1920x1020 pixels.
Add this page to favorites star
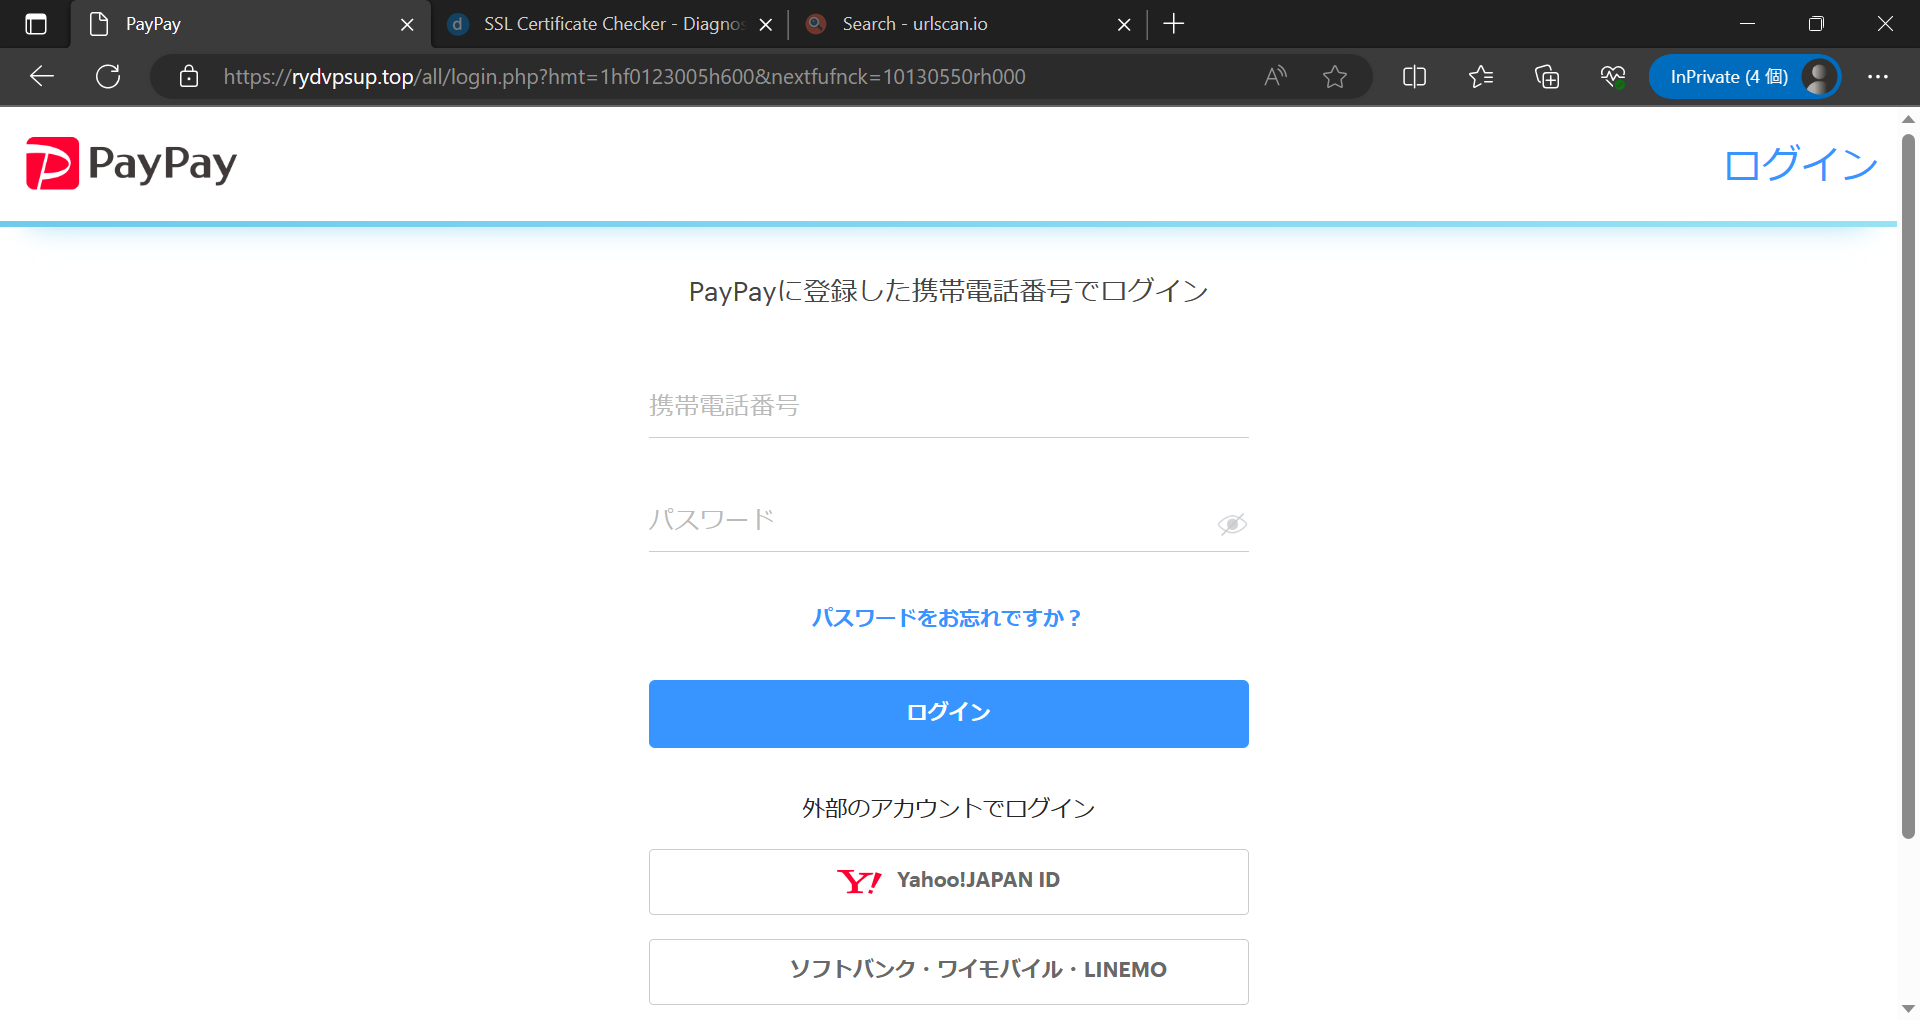click(1335, 77)
